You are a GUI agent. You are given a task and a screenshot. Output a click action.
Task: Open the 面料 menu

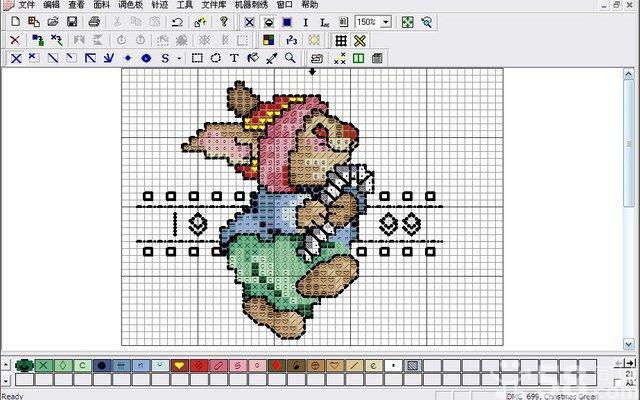pos(101,5)
